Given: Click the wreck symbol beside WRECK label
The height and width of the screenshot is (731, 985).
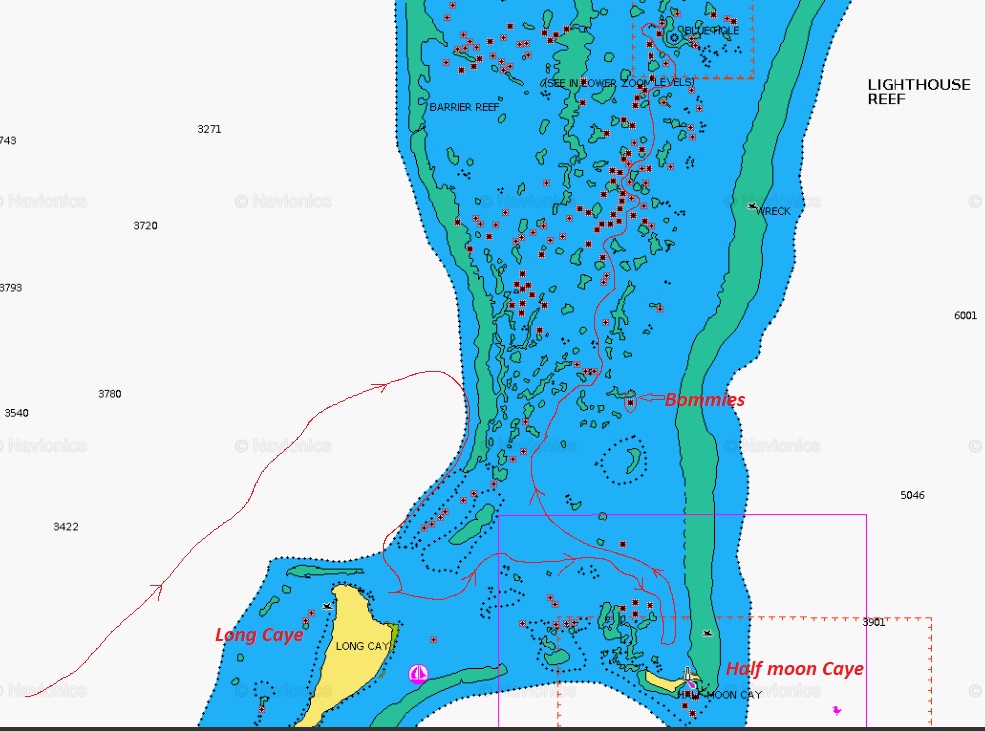Looking at the screenshot, I should click(x=753, y=206).
